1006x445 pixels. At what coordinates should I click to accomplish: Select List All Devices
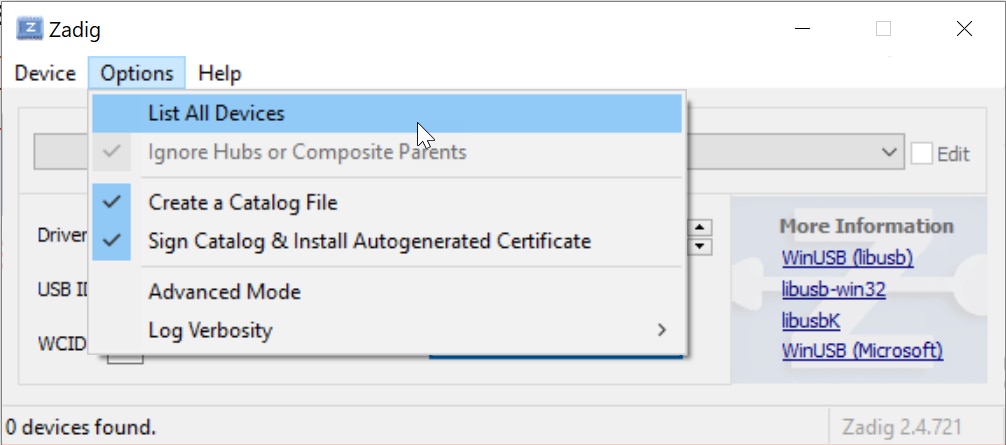pos(216,114)
